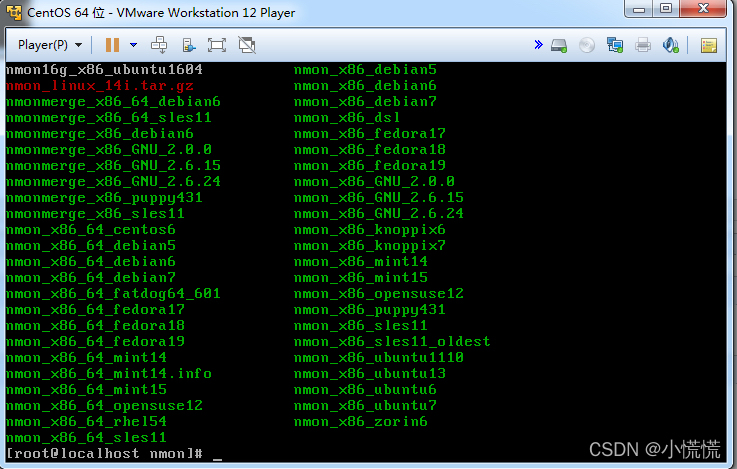The width and height of the screenshot is (737, 469).
Task: Click nmon_x86_64_sles11 entry
Action: click(86, 438)
